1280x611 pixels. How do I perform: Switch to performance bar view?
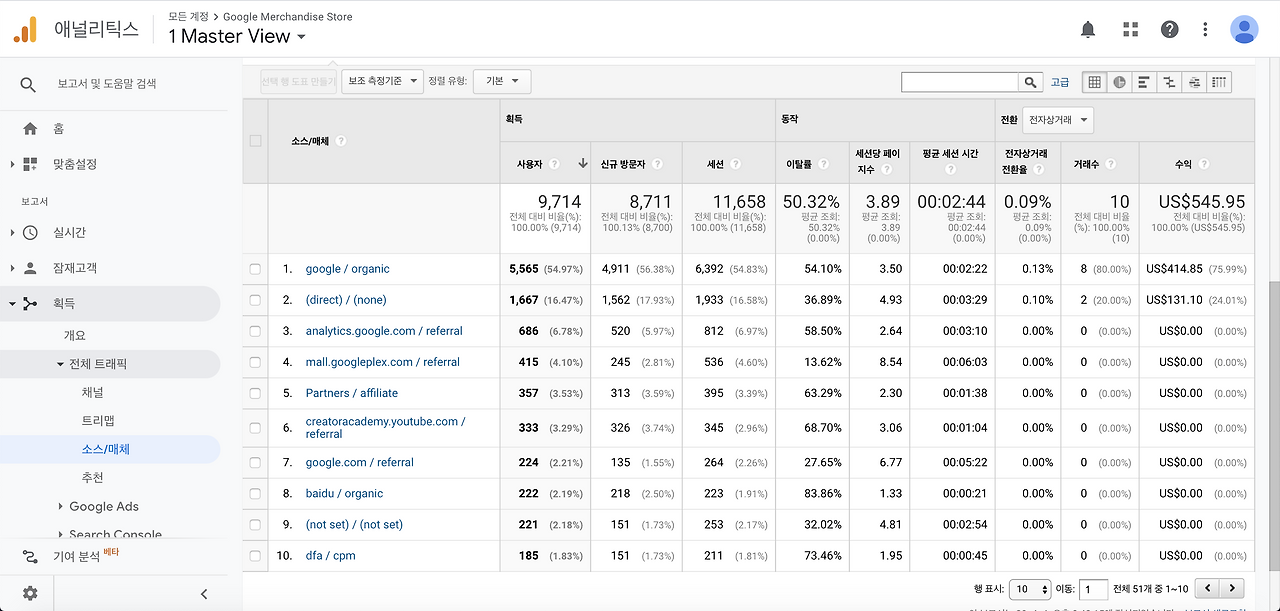click(1144, 82)
